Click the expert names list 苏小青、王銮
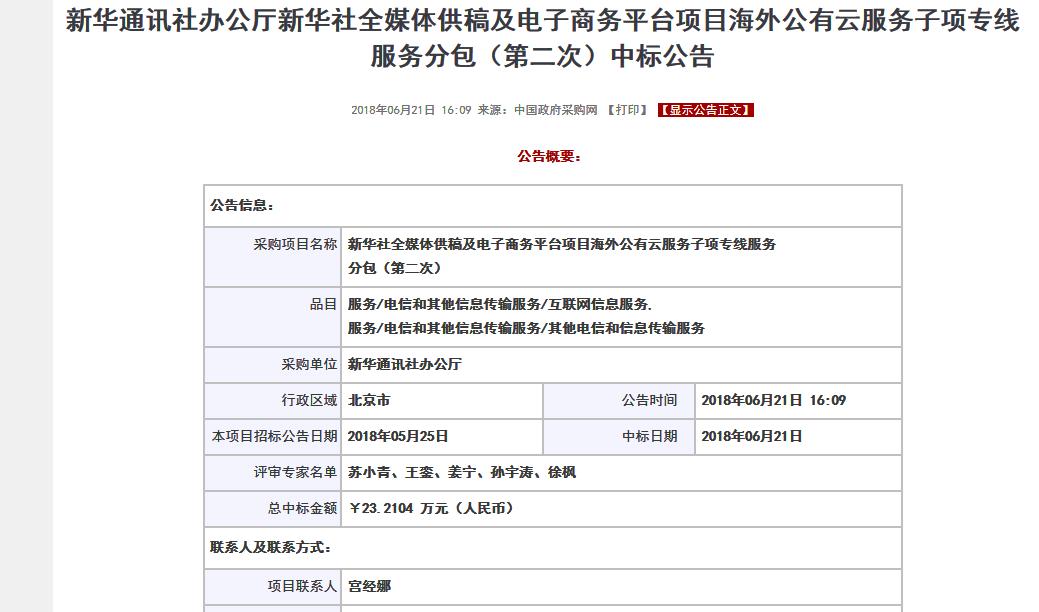This screenshot has width=1039, height=612. pos(462,472)
